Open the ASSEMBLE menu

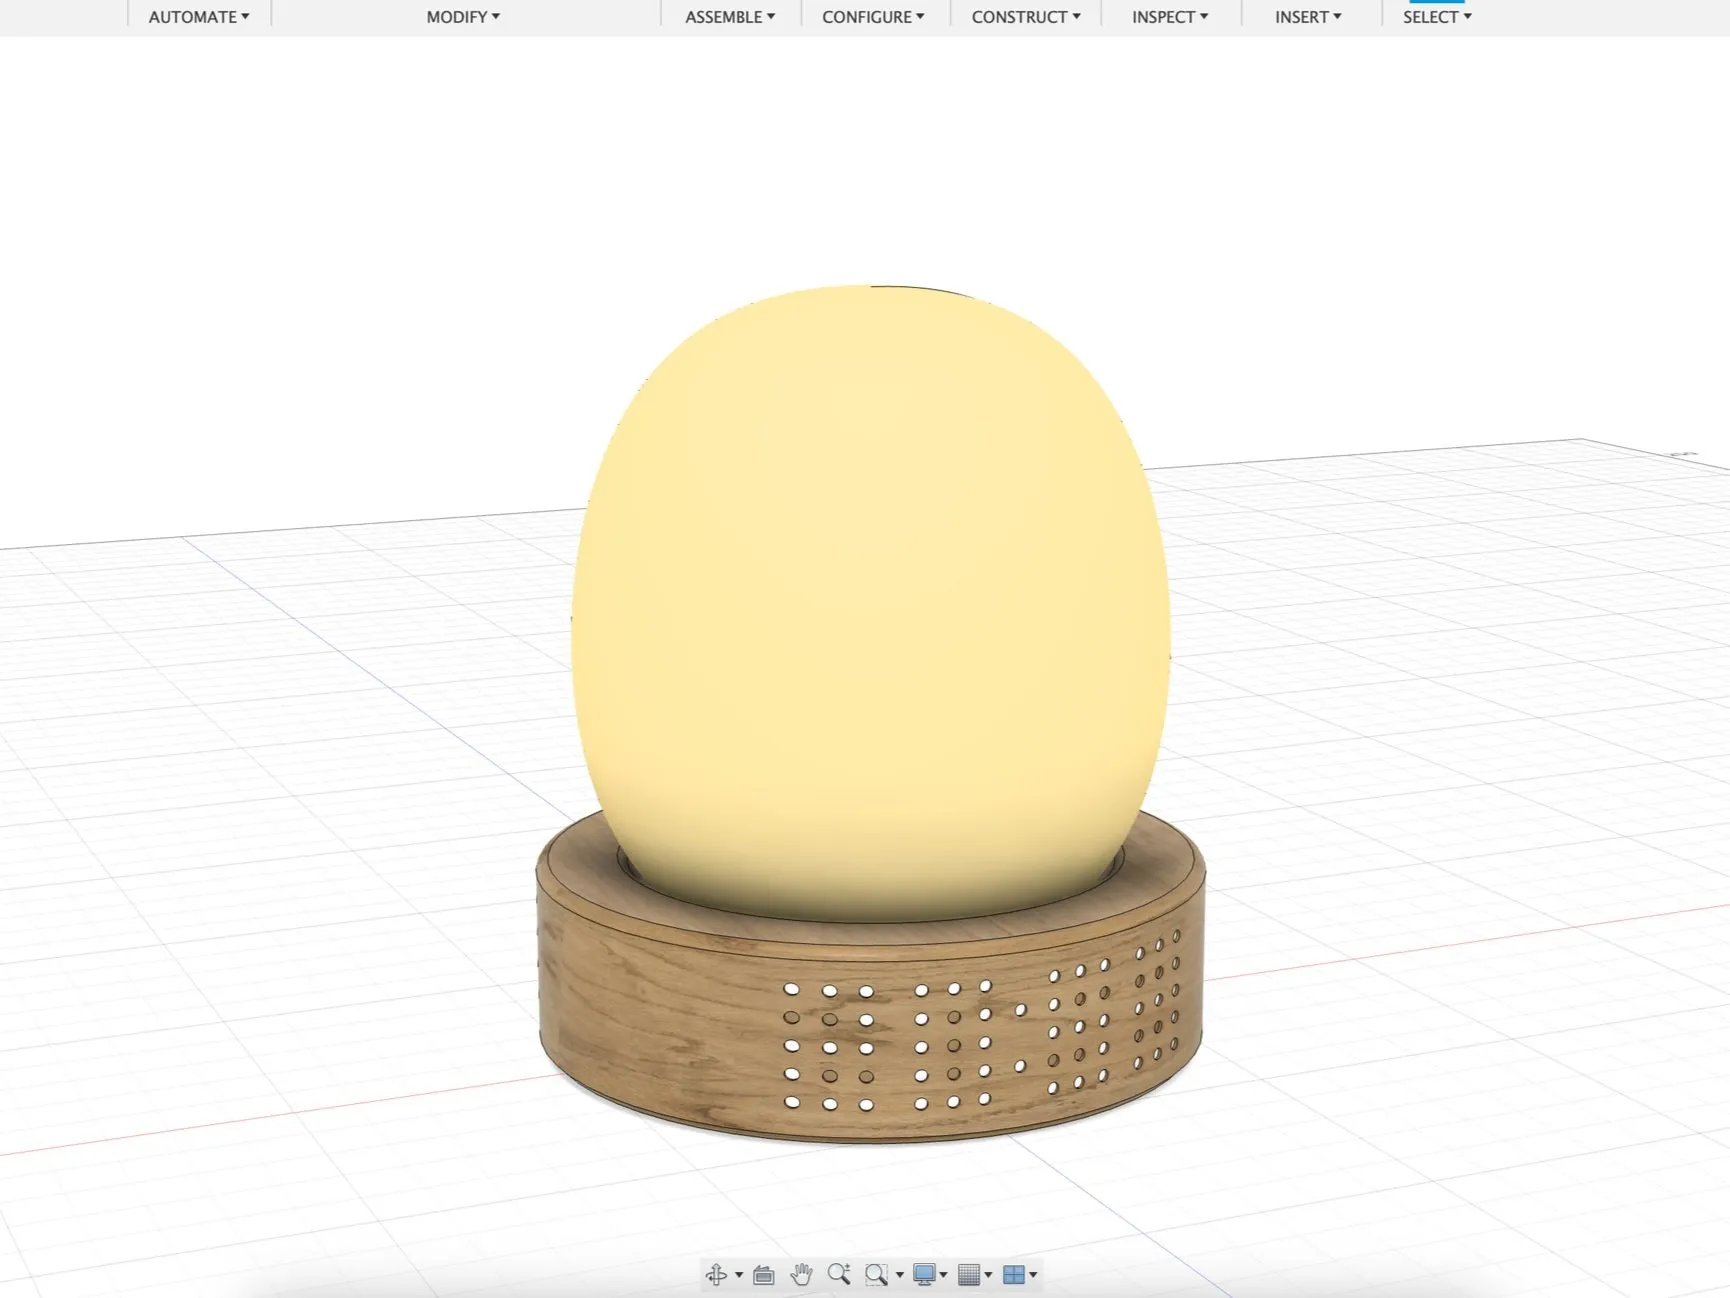click(x=730, y=17)
